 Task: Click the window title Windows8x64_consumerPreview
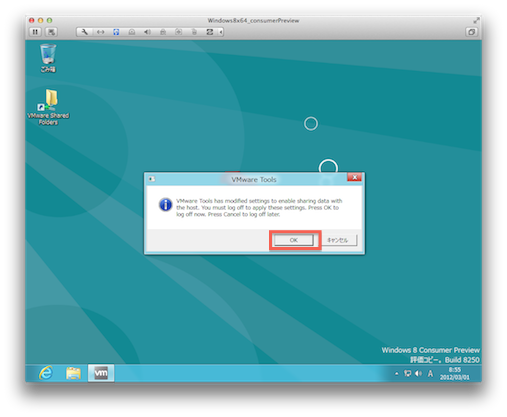[x=253, y=21]
